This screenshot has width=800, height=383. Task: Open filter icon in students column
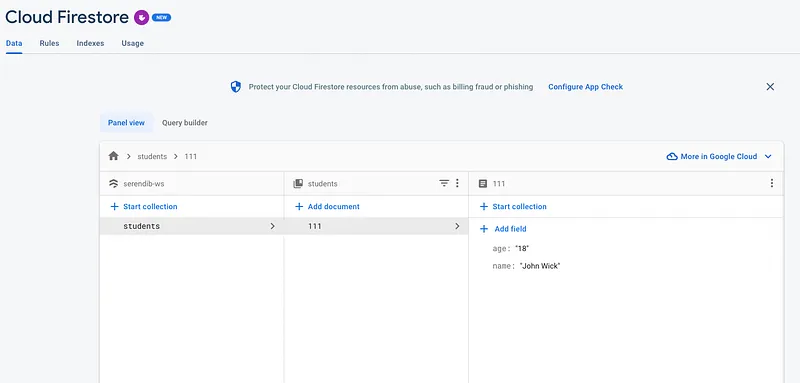(444, 183)
